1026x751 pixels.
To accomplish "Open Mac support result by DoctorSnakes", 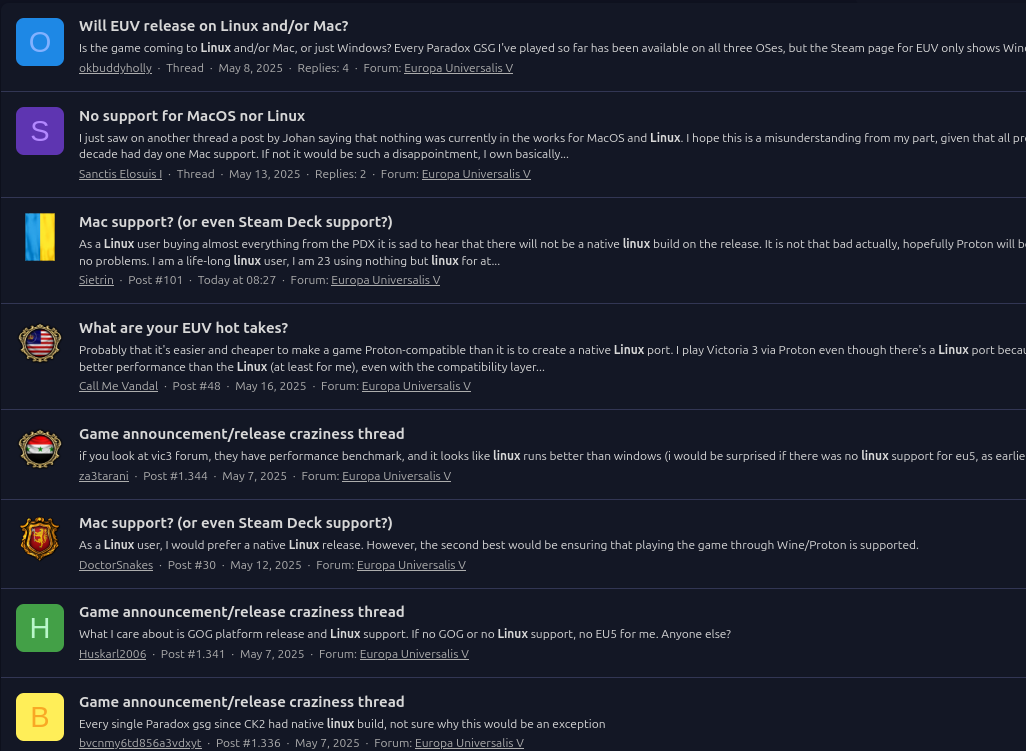I will point(236,523).
